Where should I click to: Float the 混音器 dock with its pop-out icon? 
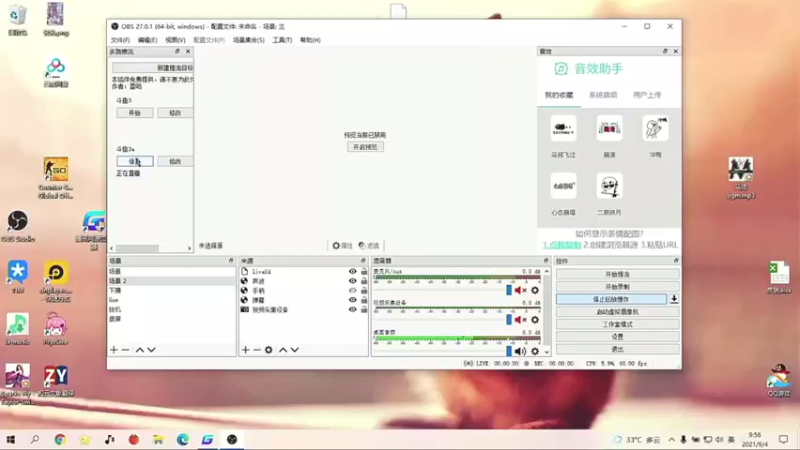pos(545,261)
